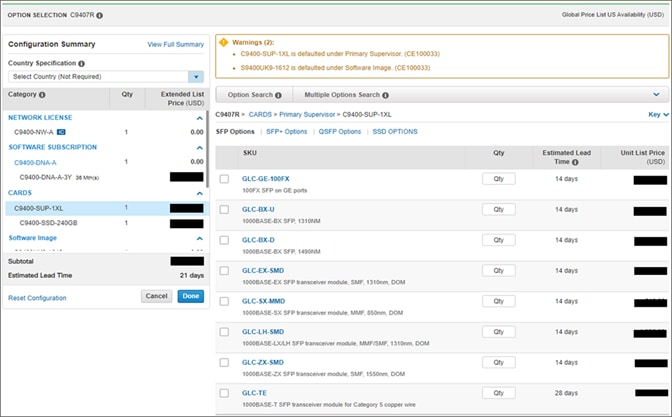Click Qty field for GLC-EX-SMD
The height and width of the screenshot is (417, 672).
(x=499, y=270)
